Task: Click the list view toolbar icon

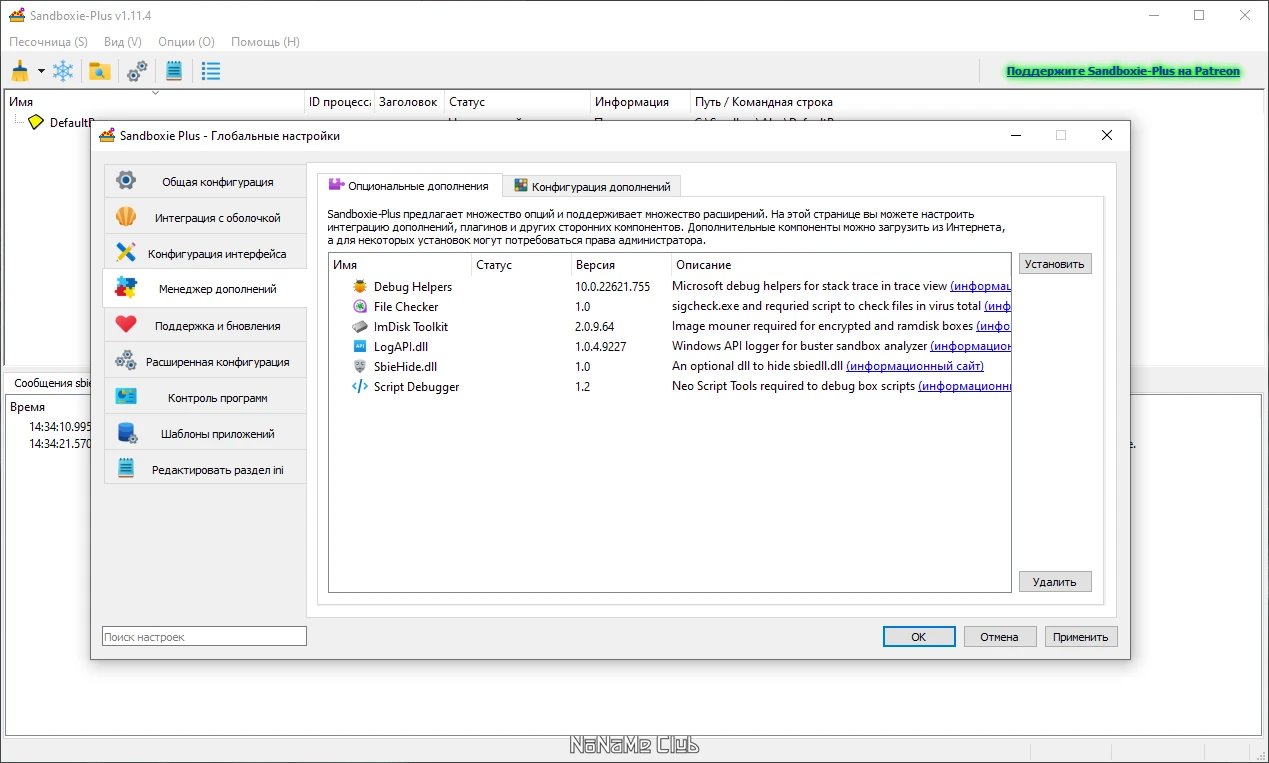Action: 211,71
